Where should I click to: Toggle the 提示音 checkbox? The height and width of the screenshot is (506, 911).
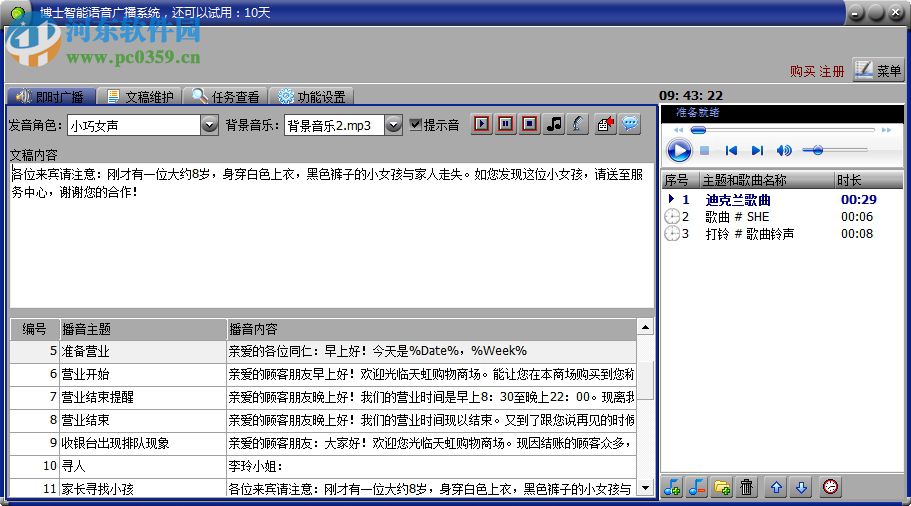click(x=415, y=124)
